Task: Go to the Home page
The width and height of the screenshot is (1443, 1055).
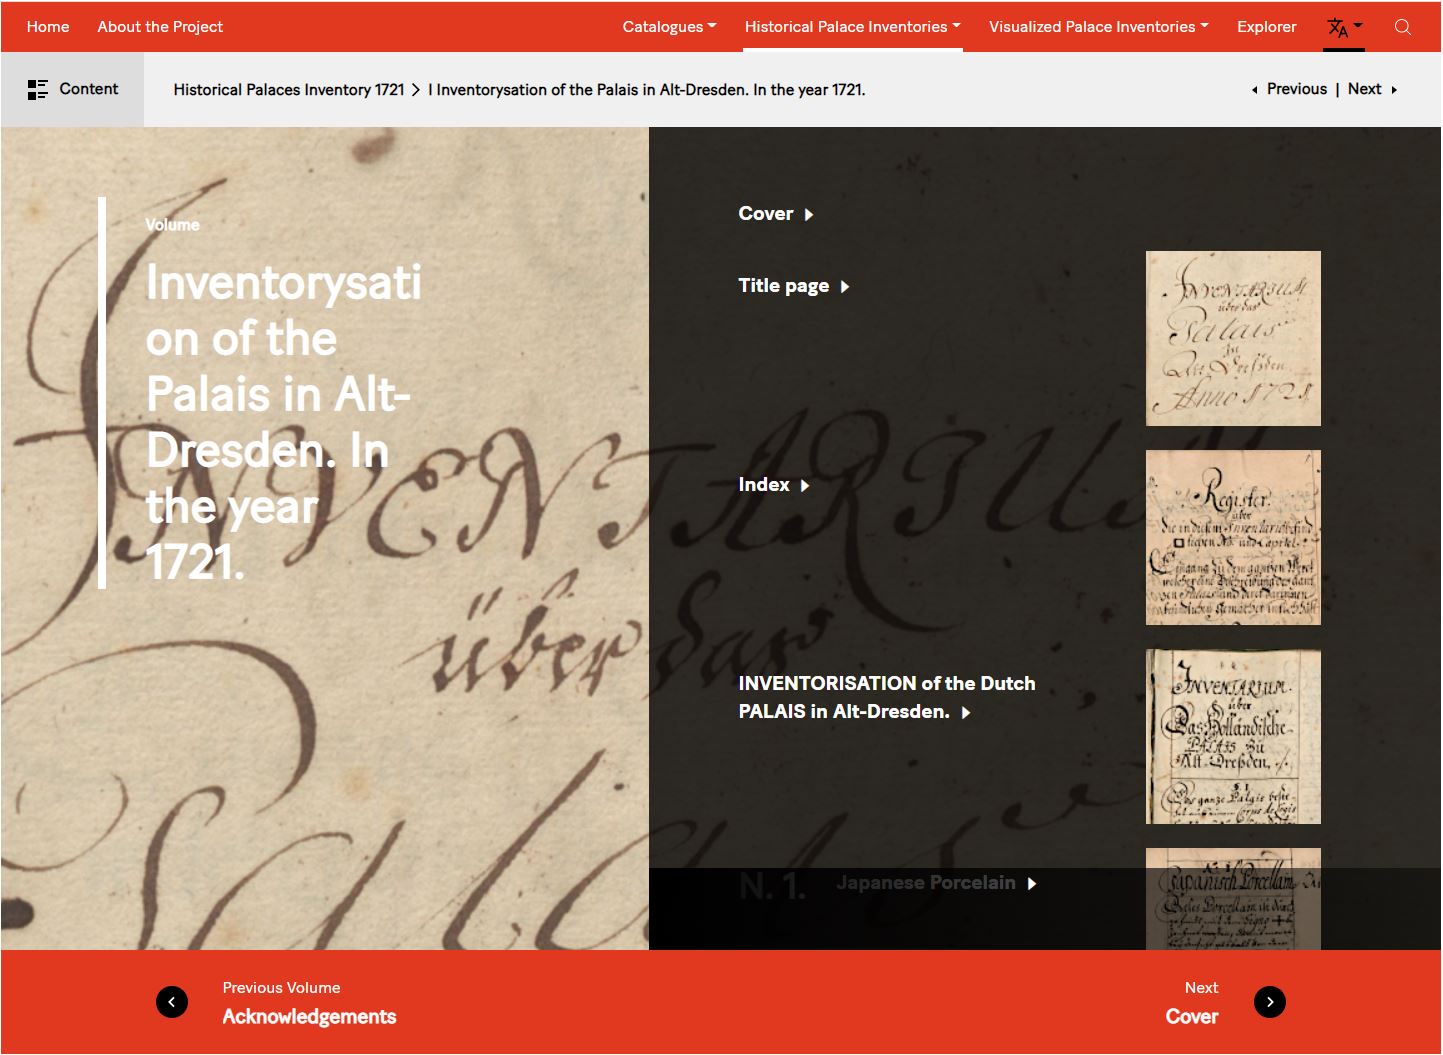Action: 48,27
